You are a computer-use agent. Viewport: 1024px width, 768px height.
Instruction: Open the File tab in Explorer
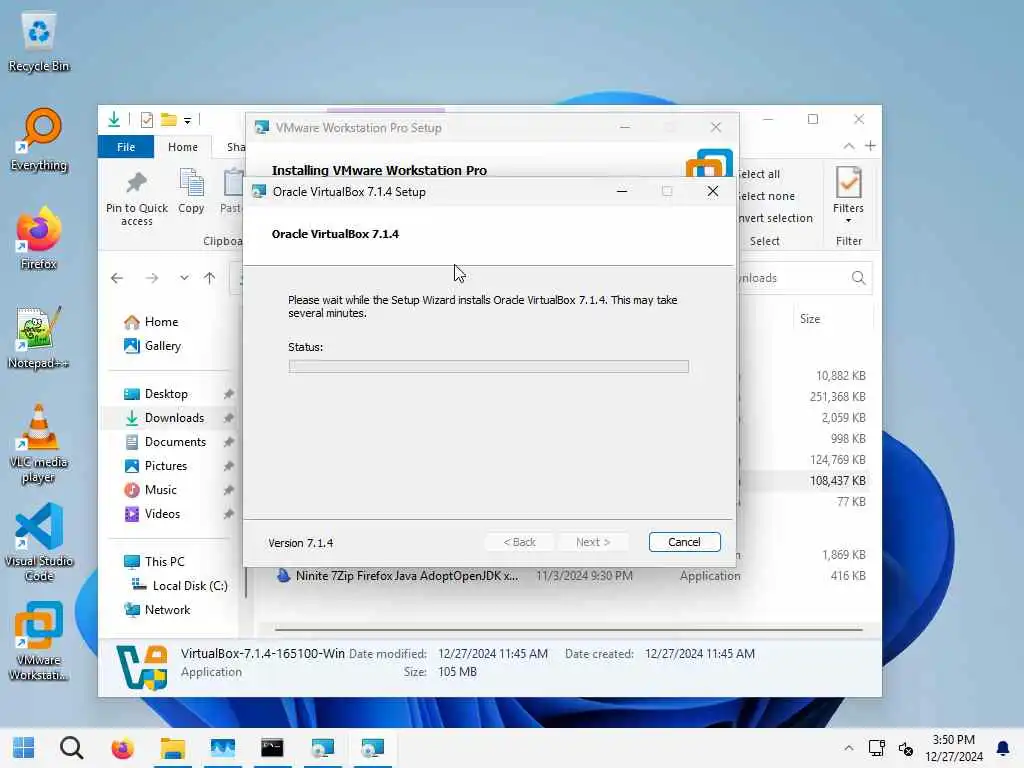126,147
